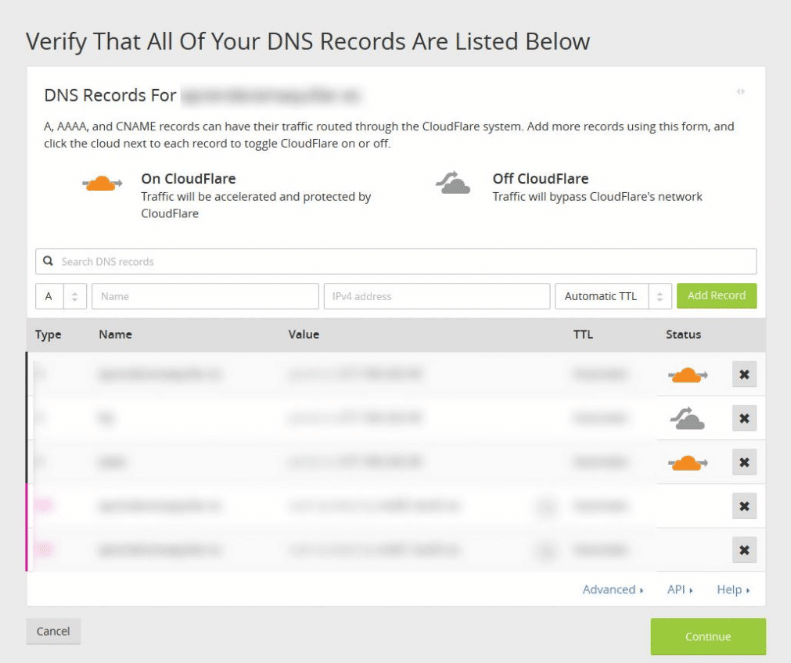The width and height of the screenshot is (791, 663).
Task: Focus the Search DNS records field
Action: click(x=396, y=261)
